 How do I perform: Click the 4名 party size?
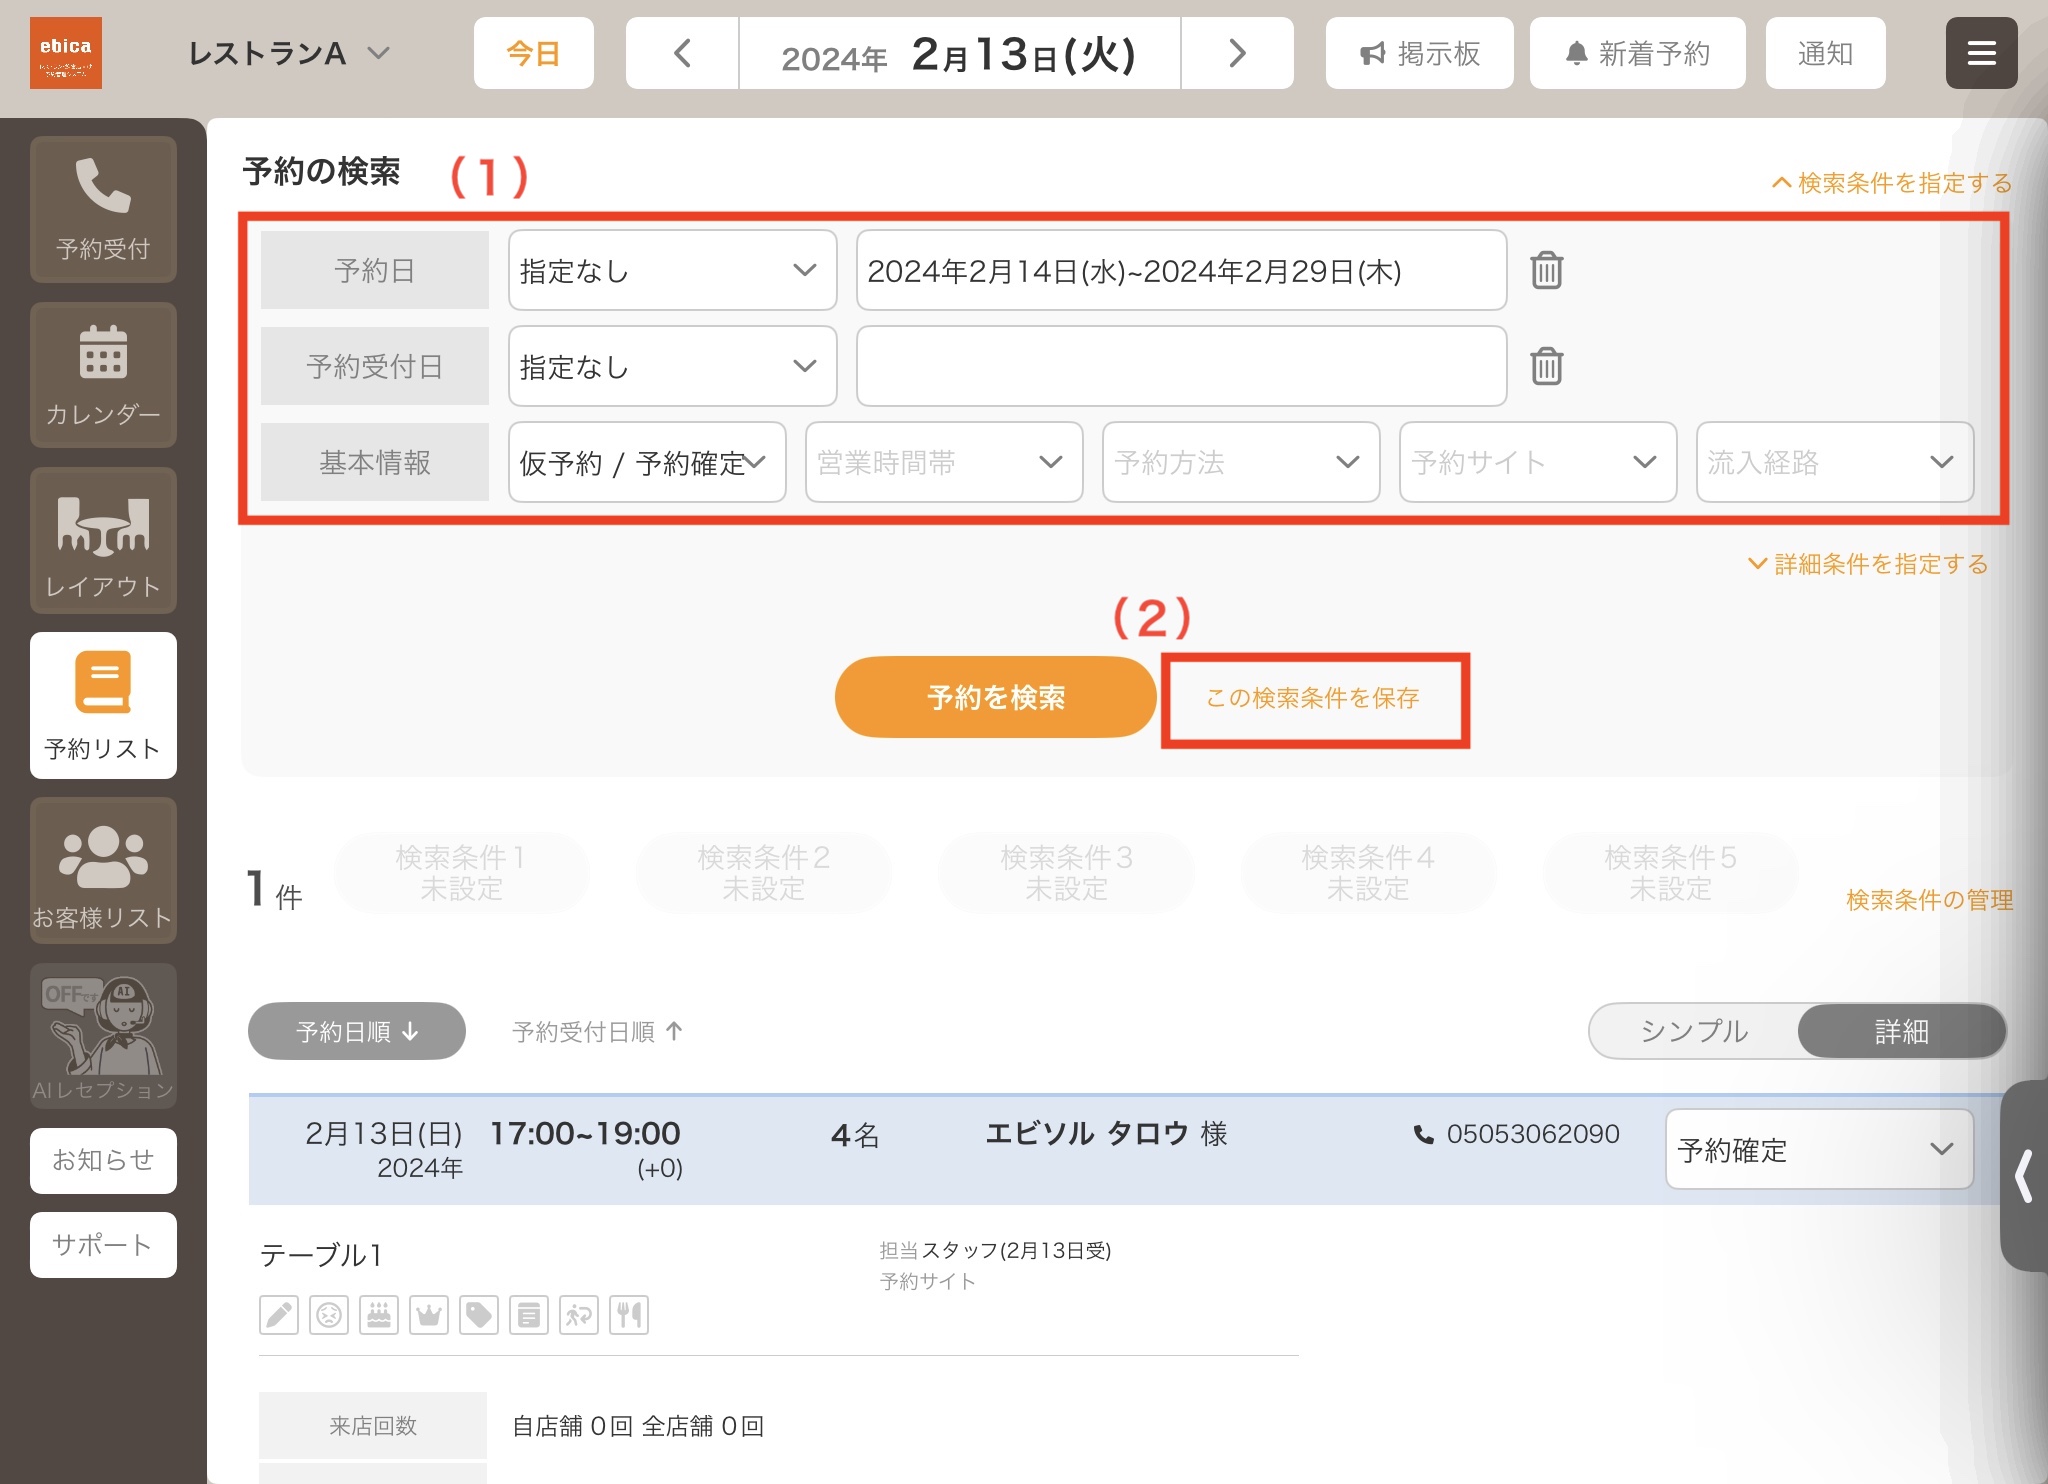tap(855, 1135)
